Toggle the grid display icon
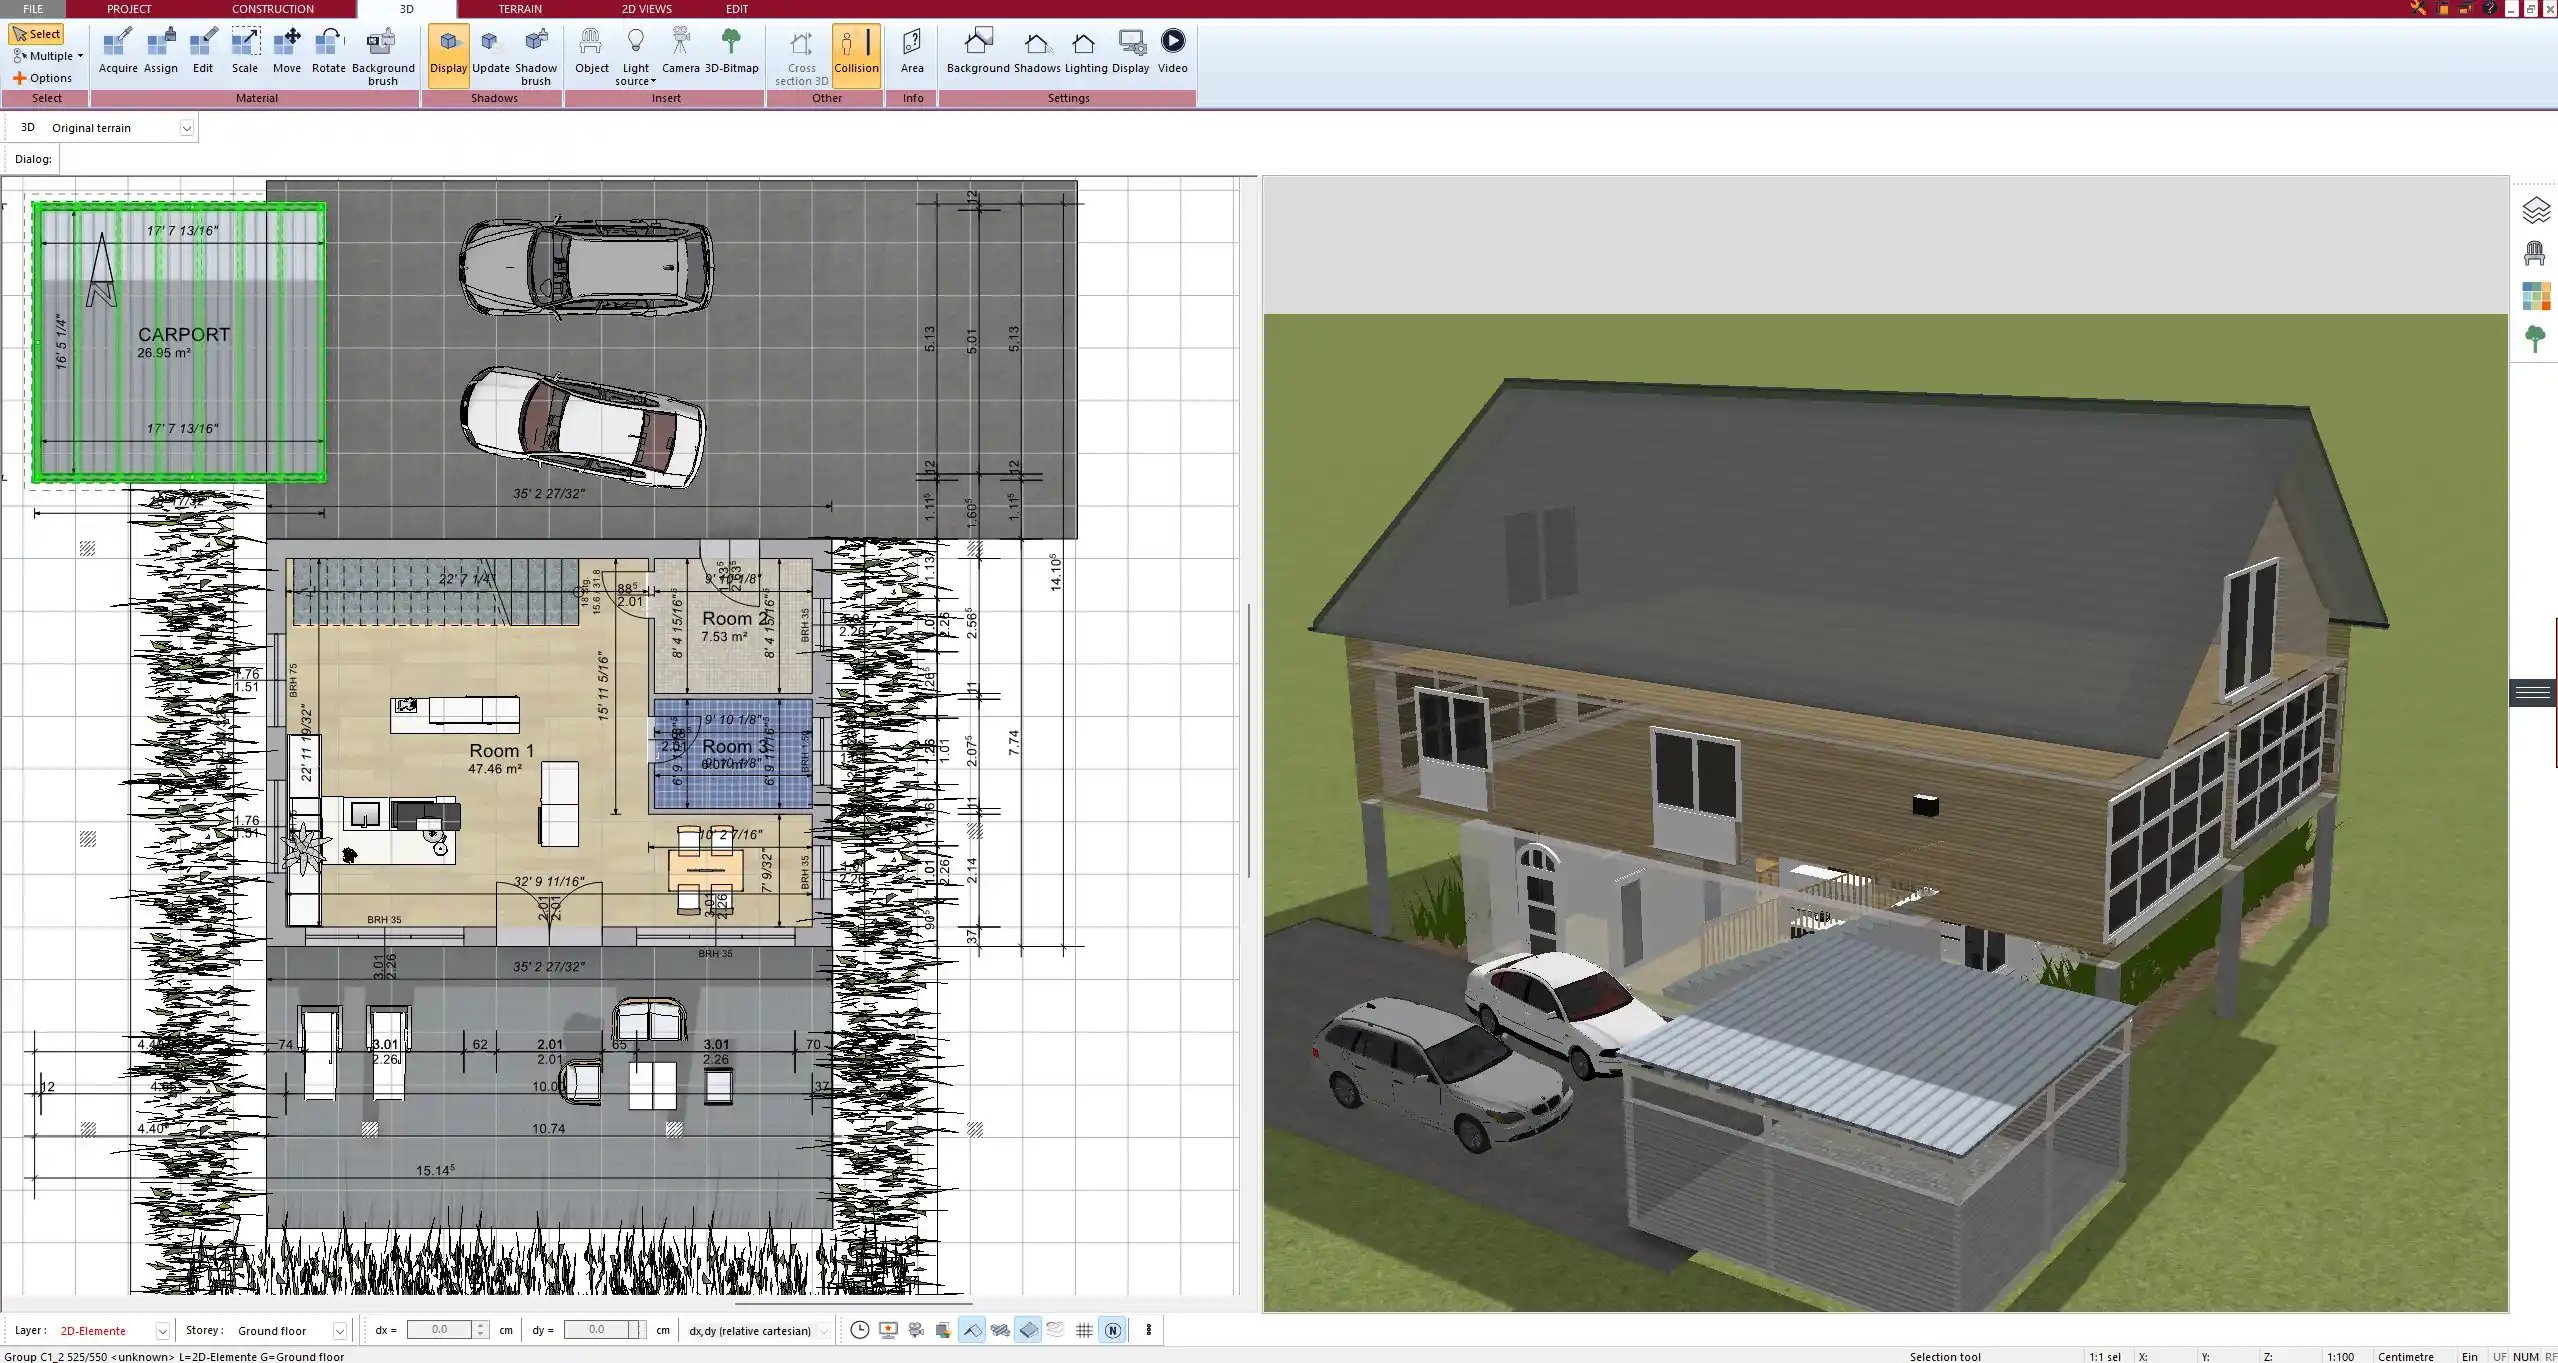The image size is (2558, 1363). (x=1084, y=1330)
